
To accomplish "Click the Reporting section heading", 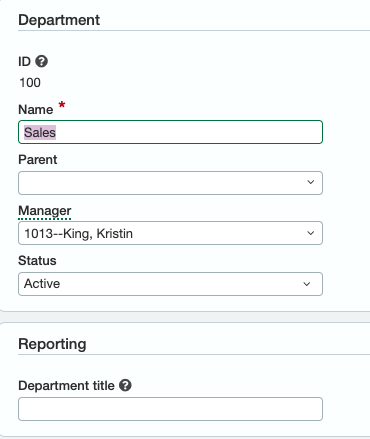I will (52, 344).
